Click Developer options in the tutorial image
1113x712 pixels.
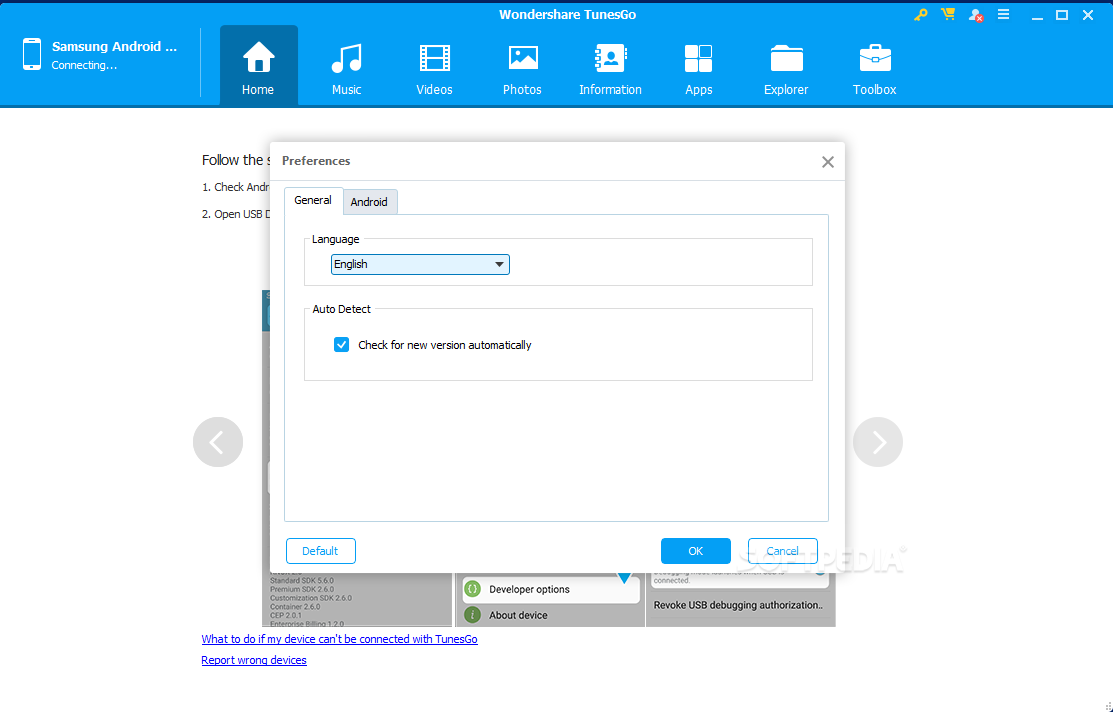[551, 589]
